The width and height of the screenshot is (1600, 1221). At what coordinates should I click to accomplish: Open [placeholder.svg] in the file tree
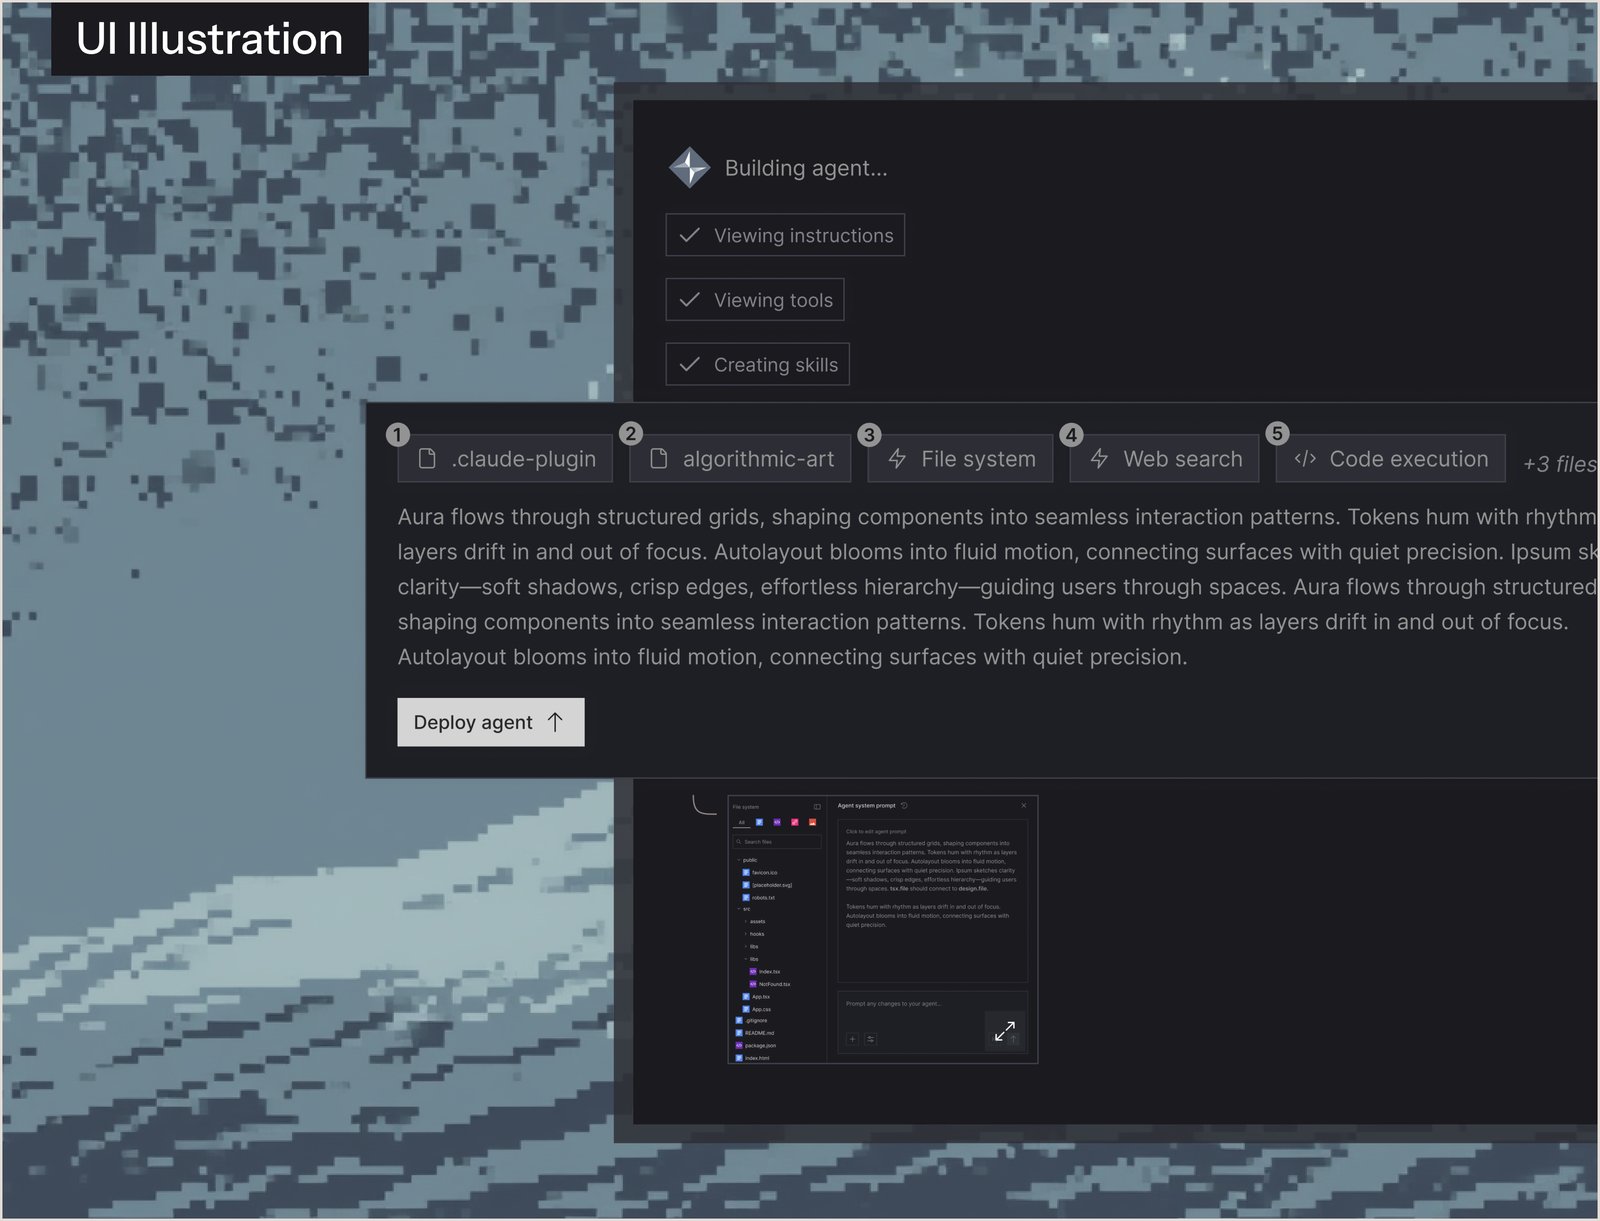click(x=767, y=885)
